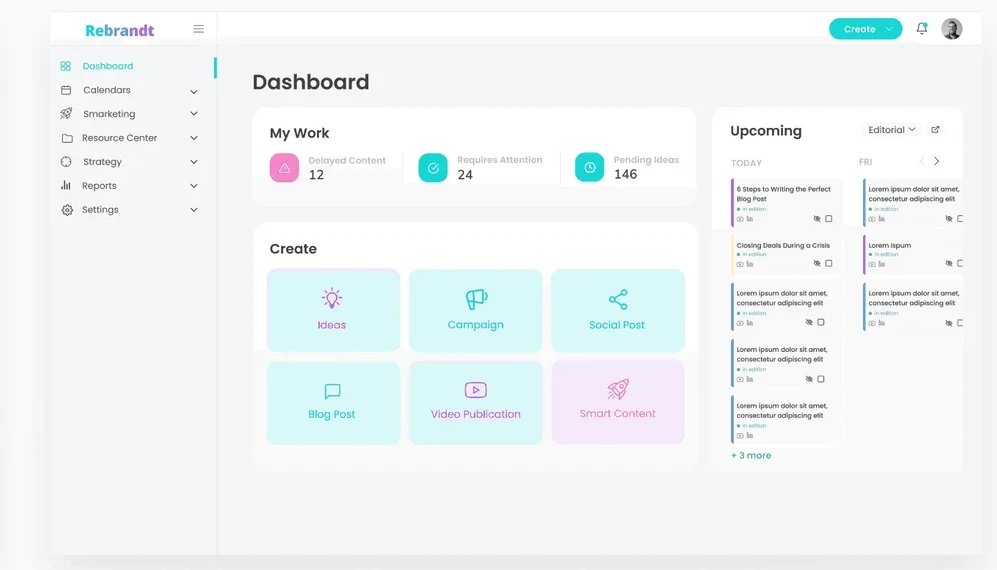Image resolution: width=997 pixels, height=570 pixels.
Task: Click the Create button in header
Action: point(865,29)
